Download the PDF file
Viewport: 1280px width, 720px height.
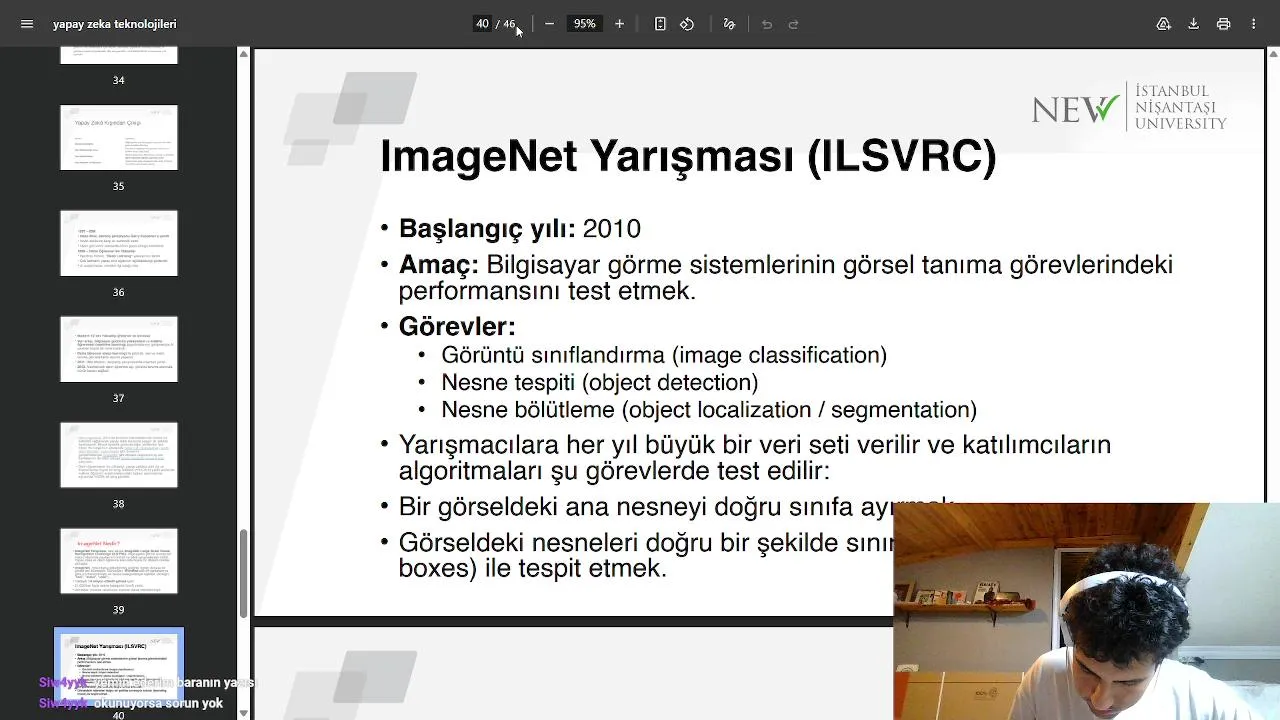pos(1193,24)
